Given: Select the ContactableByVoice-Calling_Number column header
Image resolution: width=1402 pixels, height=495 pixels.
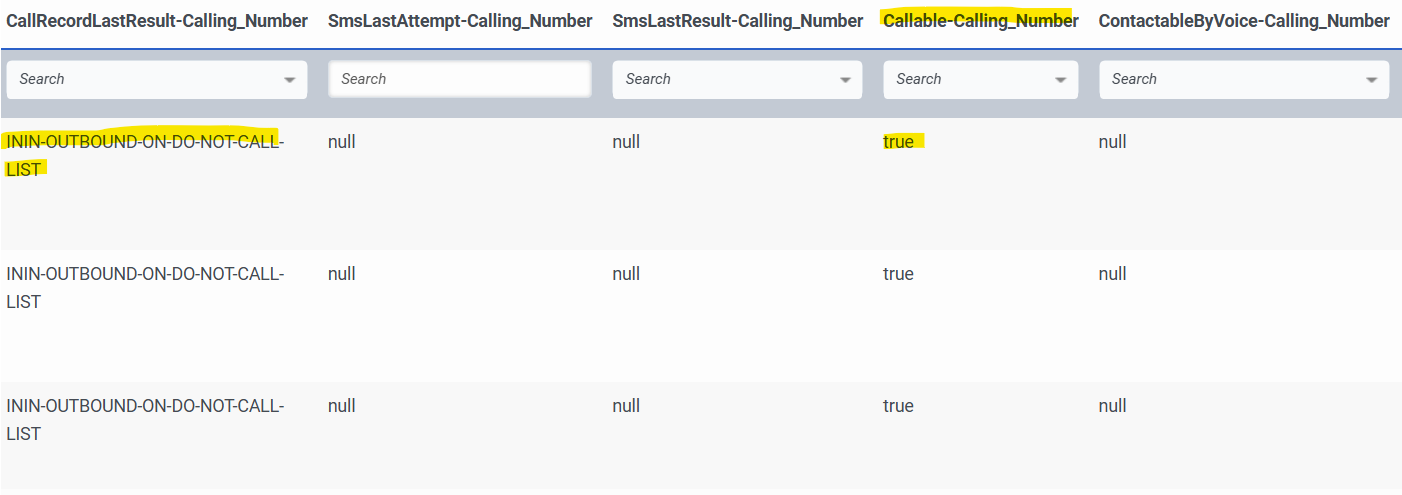Looking at the screenshot, I should tap(1243, 21).
